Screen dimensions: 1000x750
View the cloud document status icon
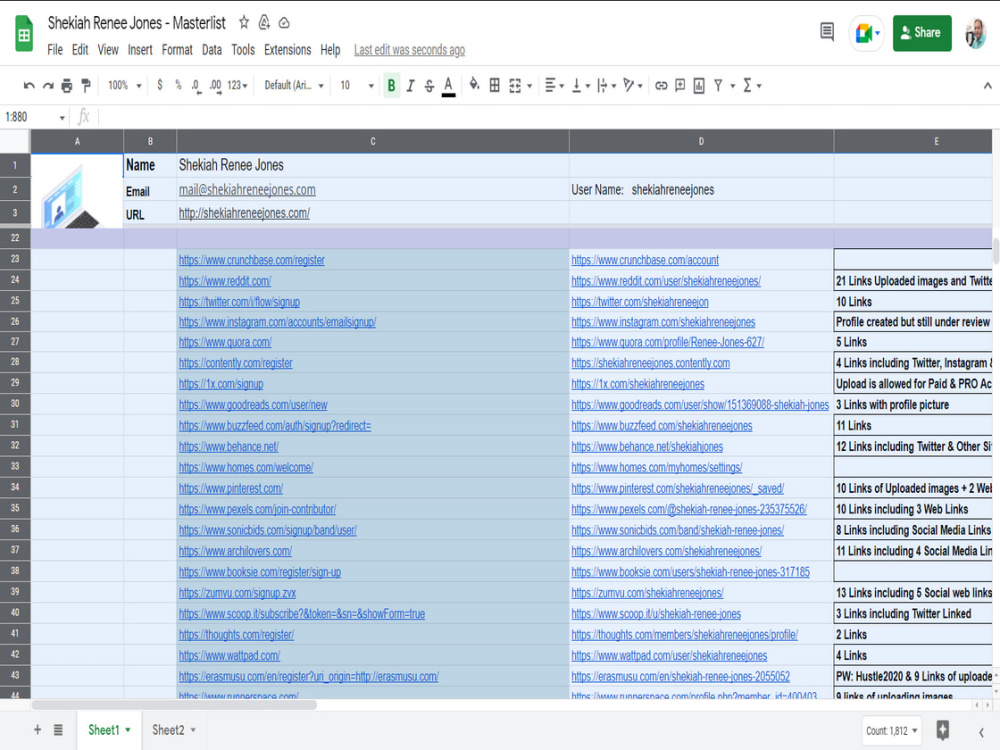(x=284, y=23)
